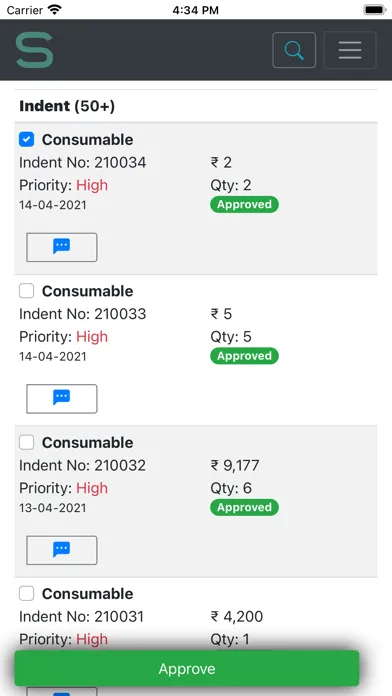Click the green Approve button
This screenshot has height=696, width=392.
click(x=187, y=668)
